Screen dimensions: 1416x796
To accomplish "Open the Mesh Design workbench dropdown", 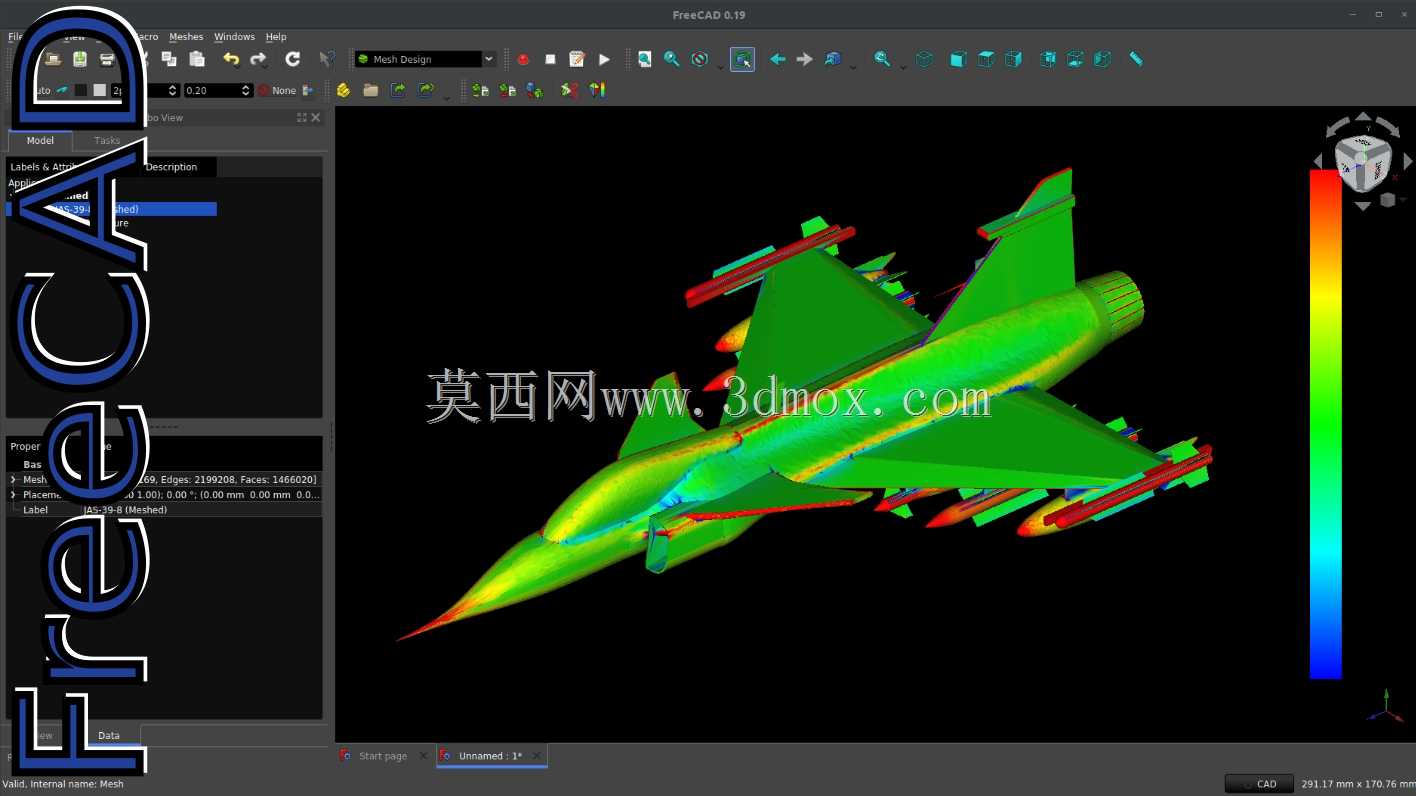I will (x=425, y=59).
